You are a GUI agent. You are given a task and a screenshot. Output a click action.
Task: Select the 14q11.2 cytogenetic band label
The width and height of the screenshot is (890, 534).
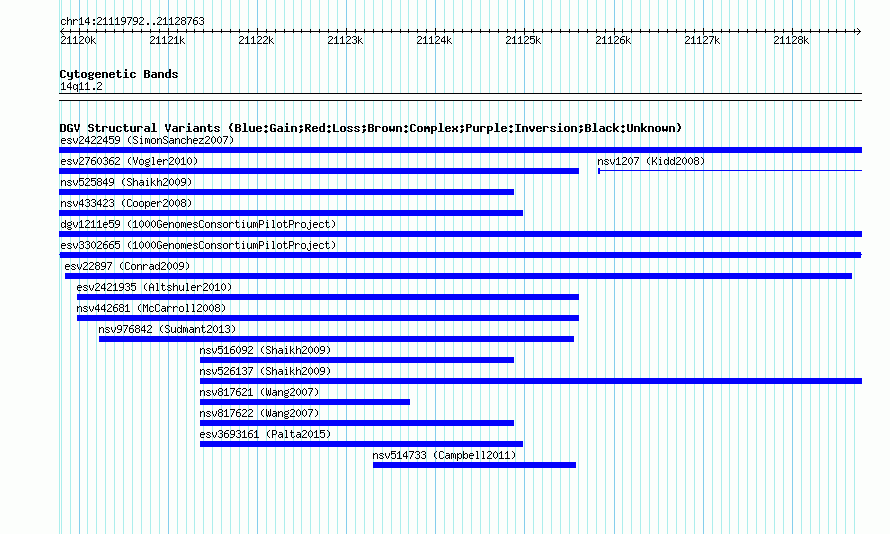(x=81, y=86)
